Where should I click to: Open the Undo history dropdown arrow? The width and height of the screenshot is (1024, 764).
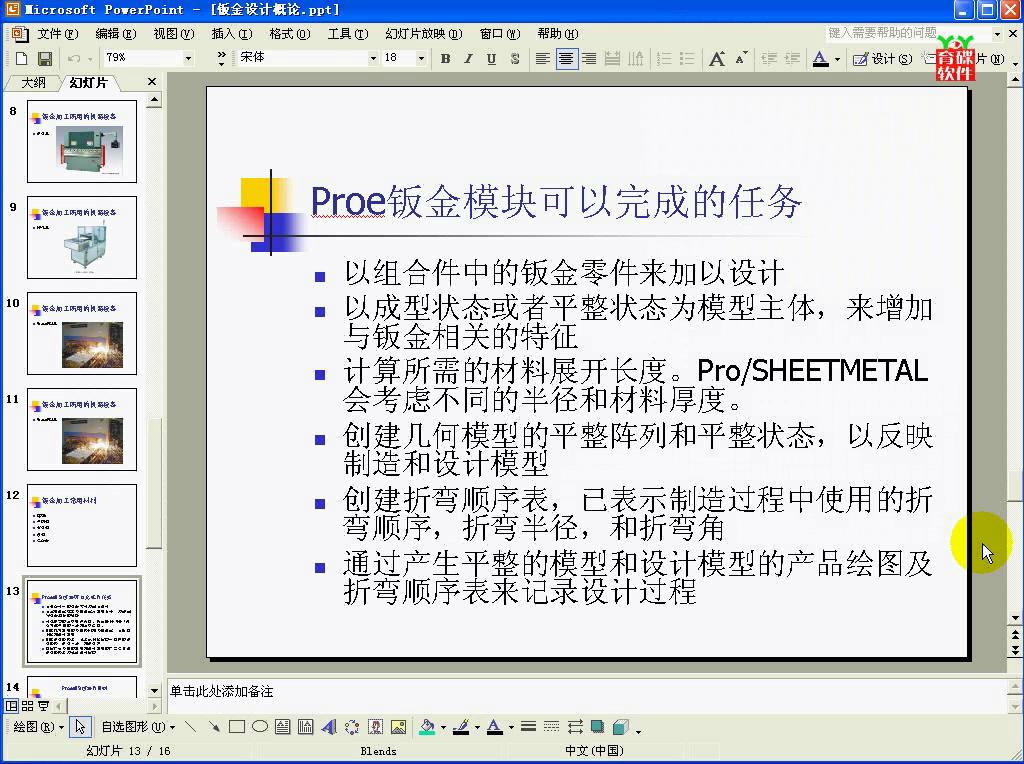(89, 59)
